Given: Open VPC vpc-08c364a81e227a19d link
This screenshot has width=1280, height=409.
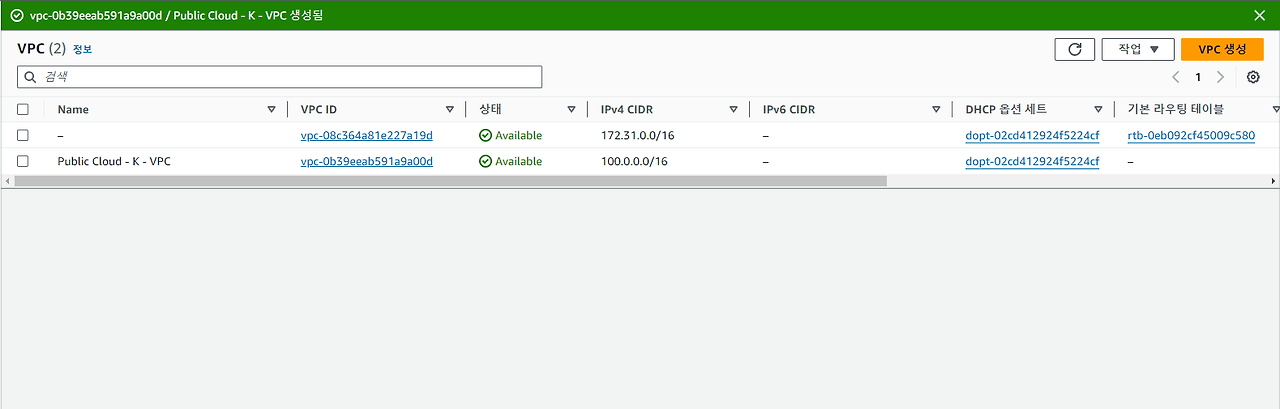Looking at the screenshot, I should tap(366, 135).
